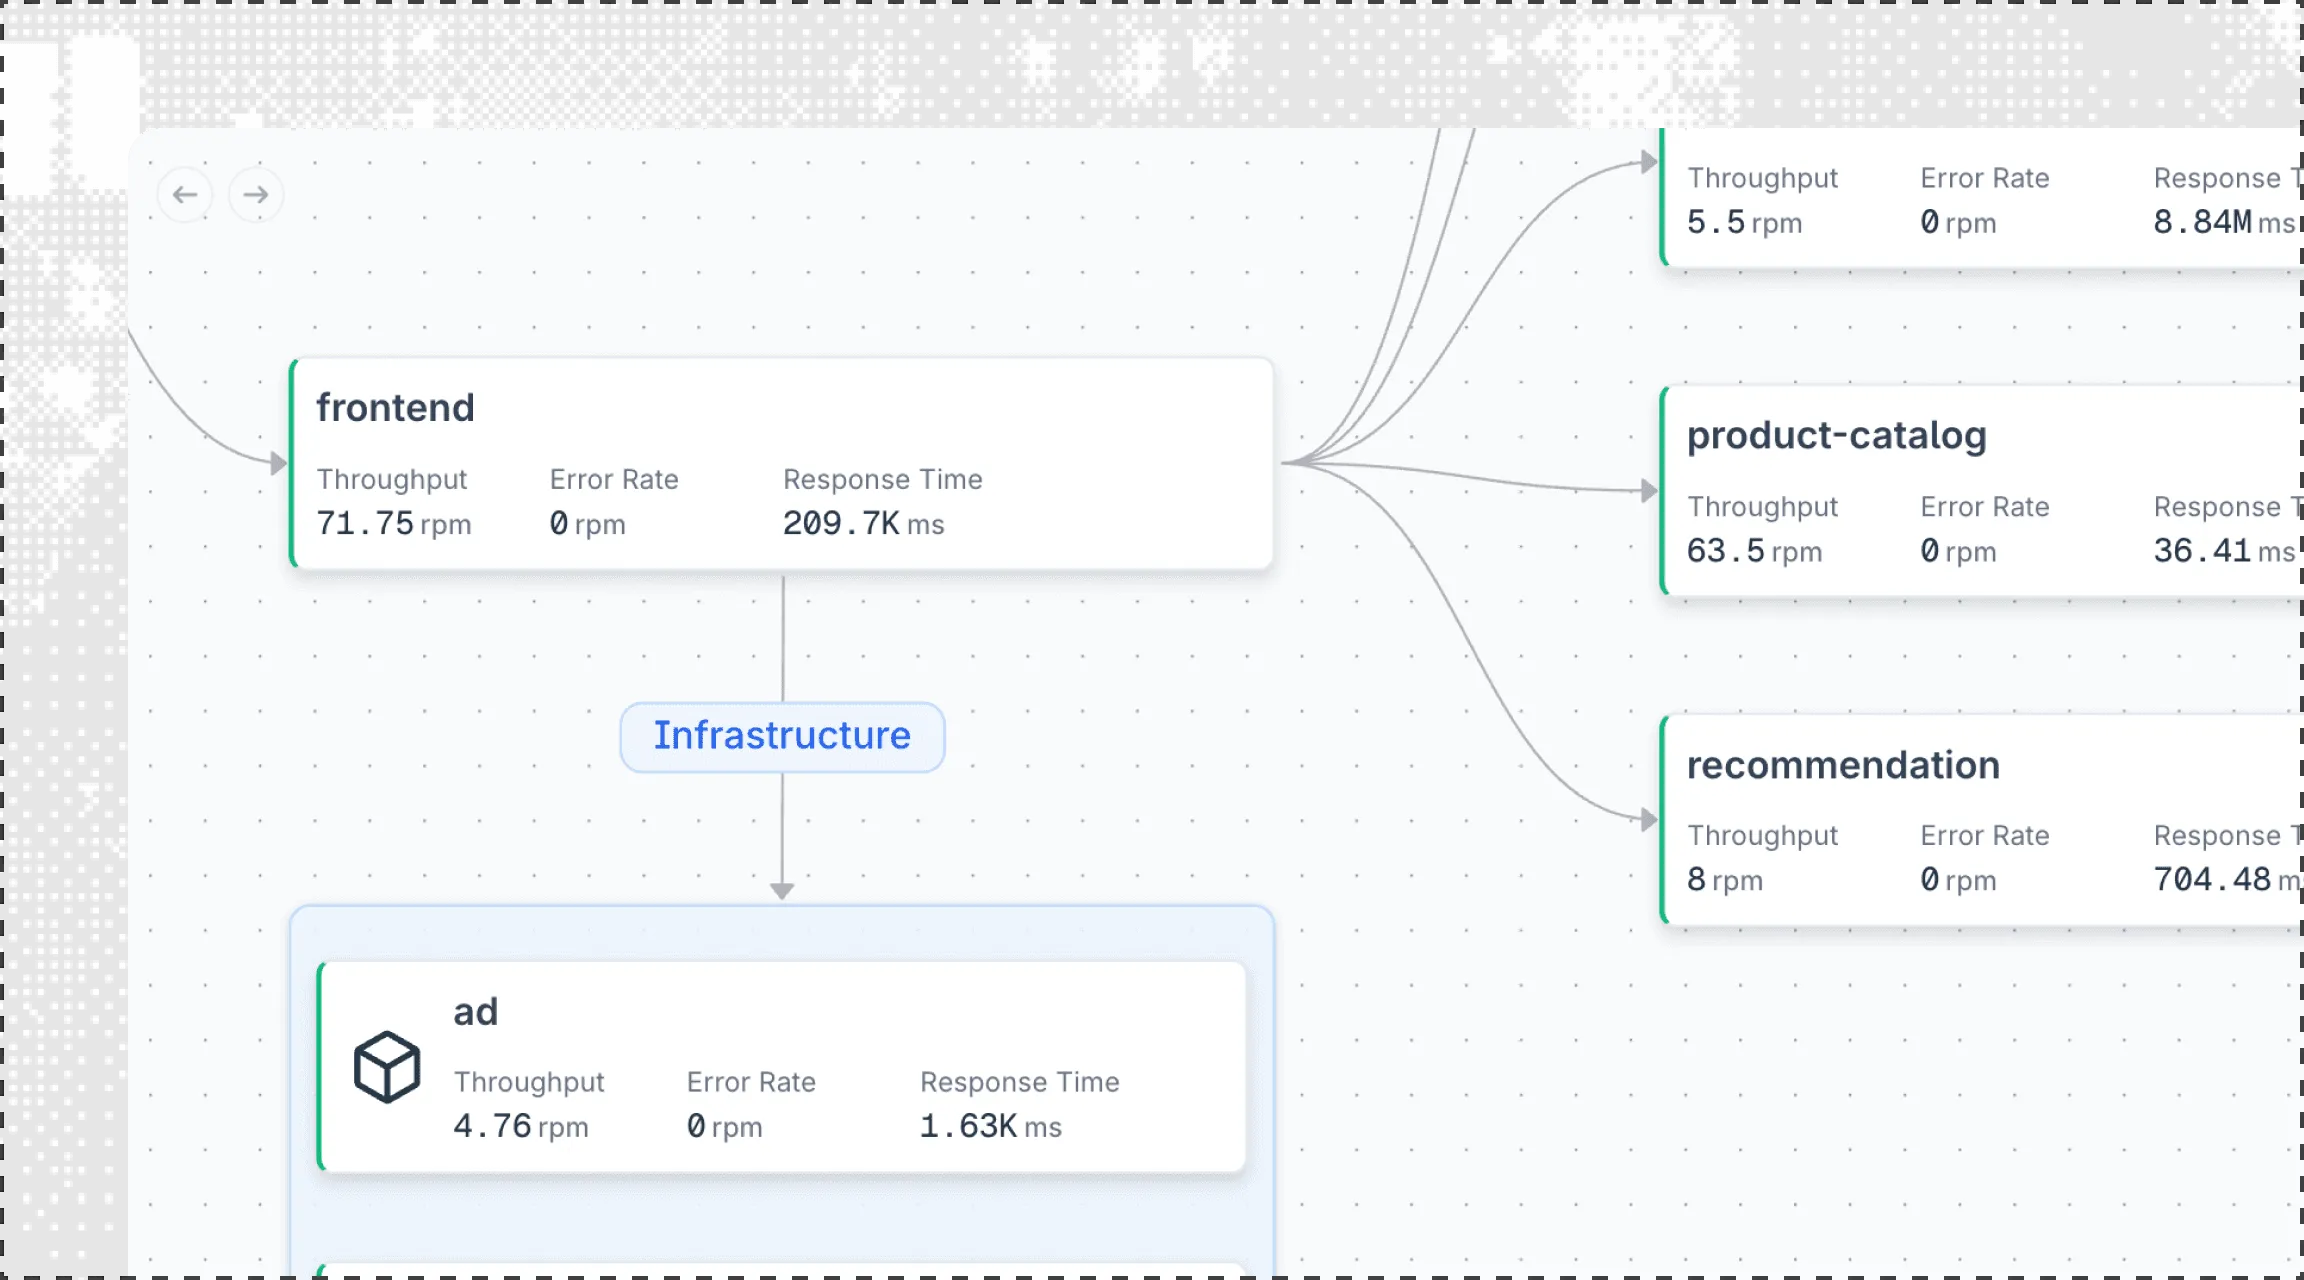Click the frontend title text
Image resolution: width=2304 pixels, height=1280 pixels.
pos(395,408)
